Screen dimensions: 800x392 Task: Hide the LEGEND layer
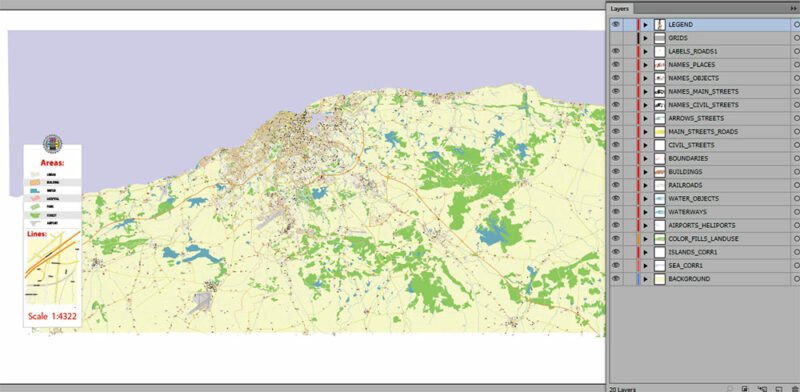tap(616, 24)
